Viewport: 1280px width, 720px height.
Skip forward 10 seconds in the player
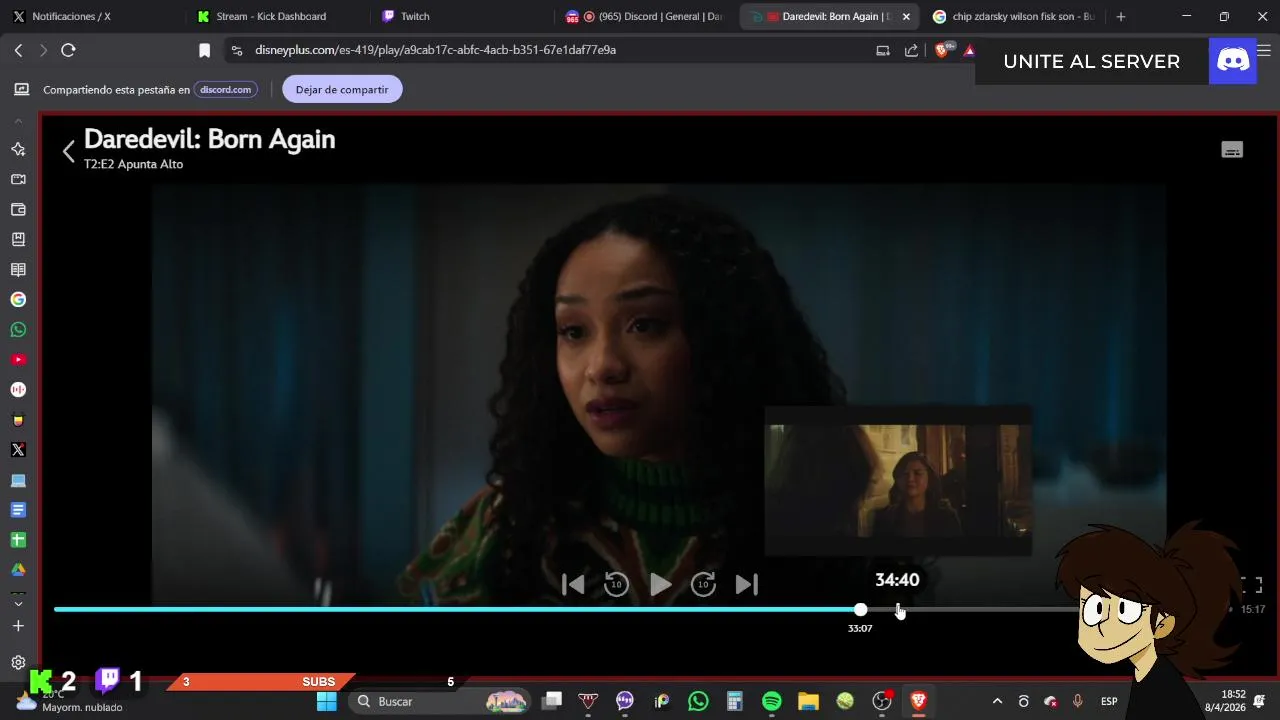(x=704, y=585)
